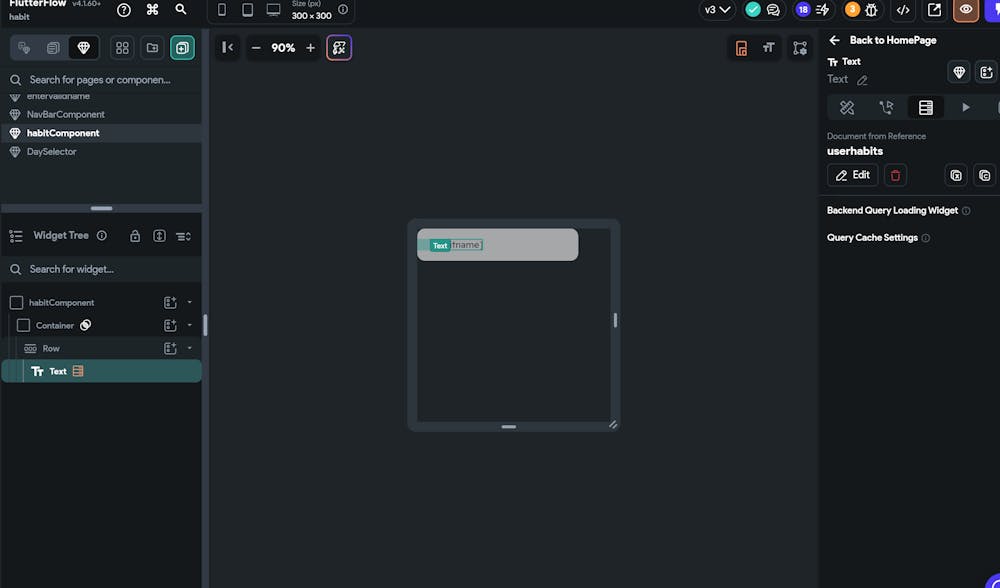Open the comments chat icon
The height and width of the screenshot is (588, 1000).
pos(773,10)
